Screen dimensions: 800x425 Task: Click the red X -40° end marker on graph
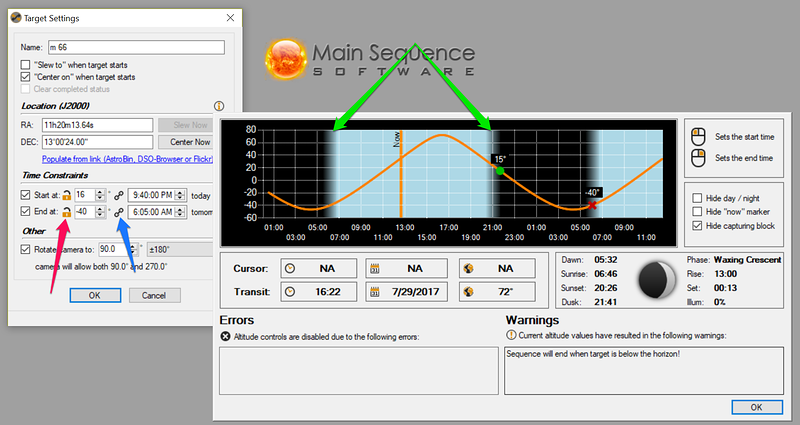[592, 205]
